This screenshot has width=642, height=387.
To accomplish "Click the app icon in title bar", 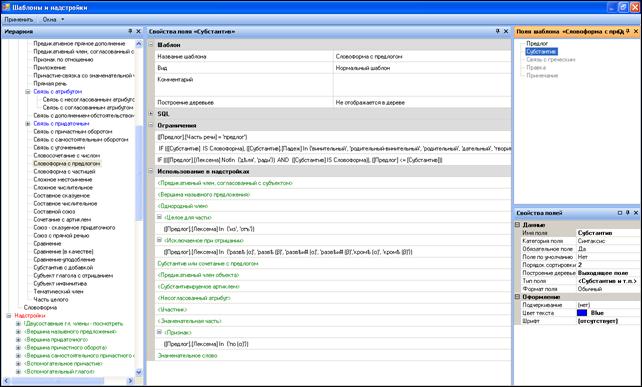I will 6,7.
